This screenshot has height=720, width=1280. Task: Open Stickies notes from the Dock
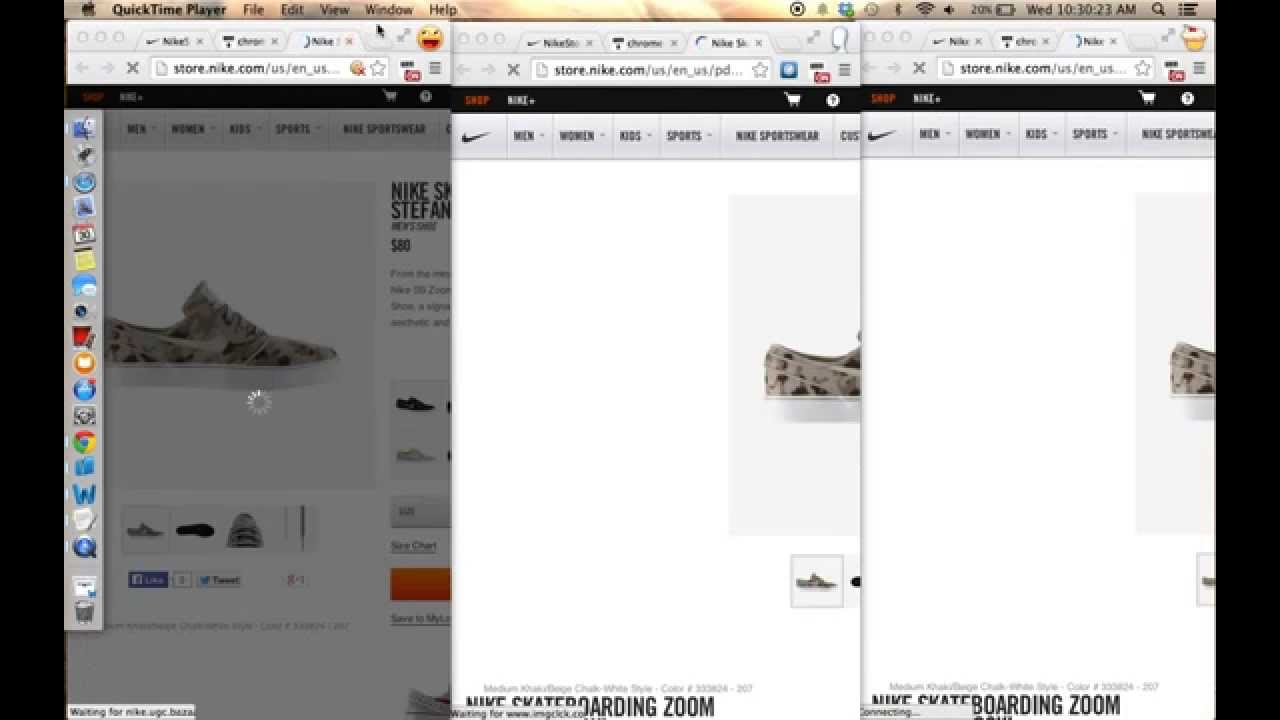click(x=84, y=260)
